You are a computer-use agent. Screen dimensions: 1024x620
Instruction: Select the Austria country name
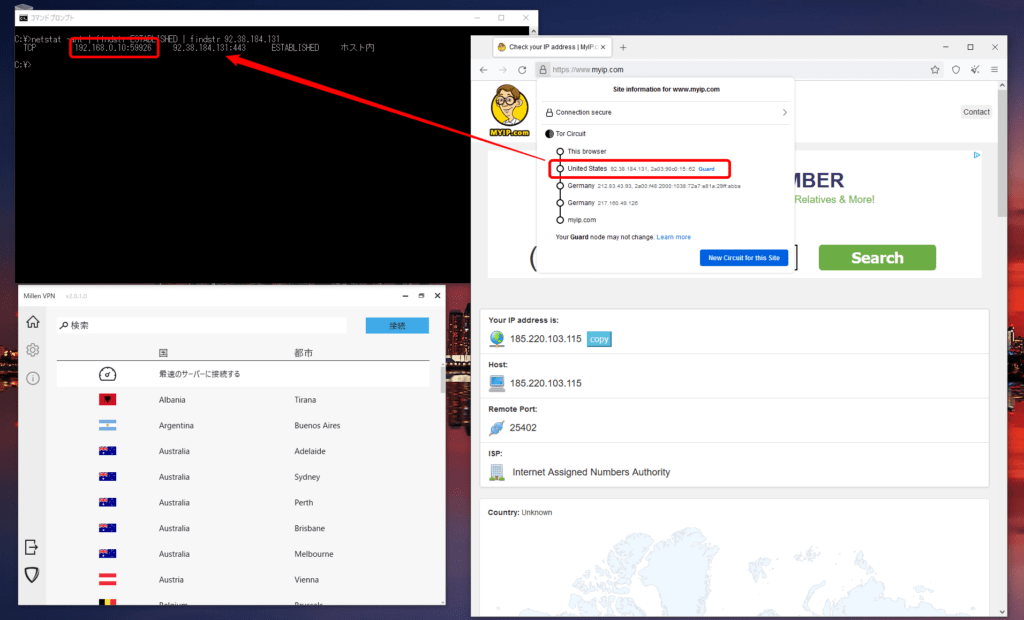point(171,579)
